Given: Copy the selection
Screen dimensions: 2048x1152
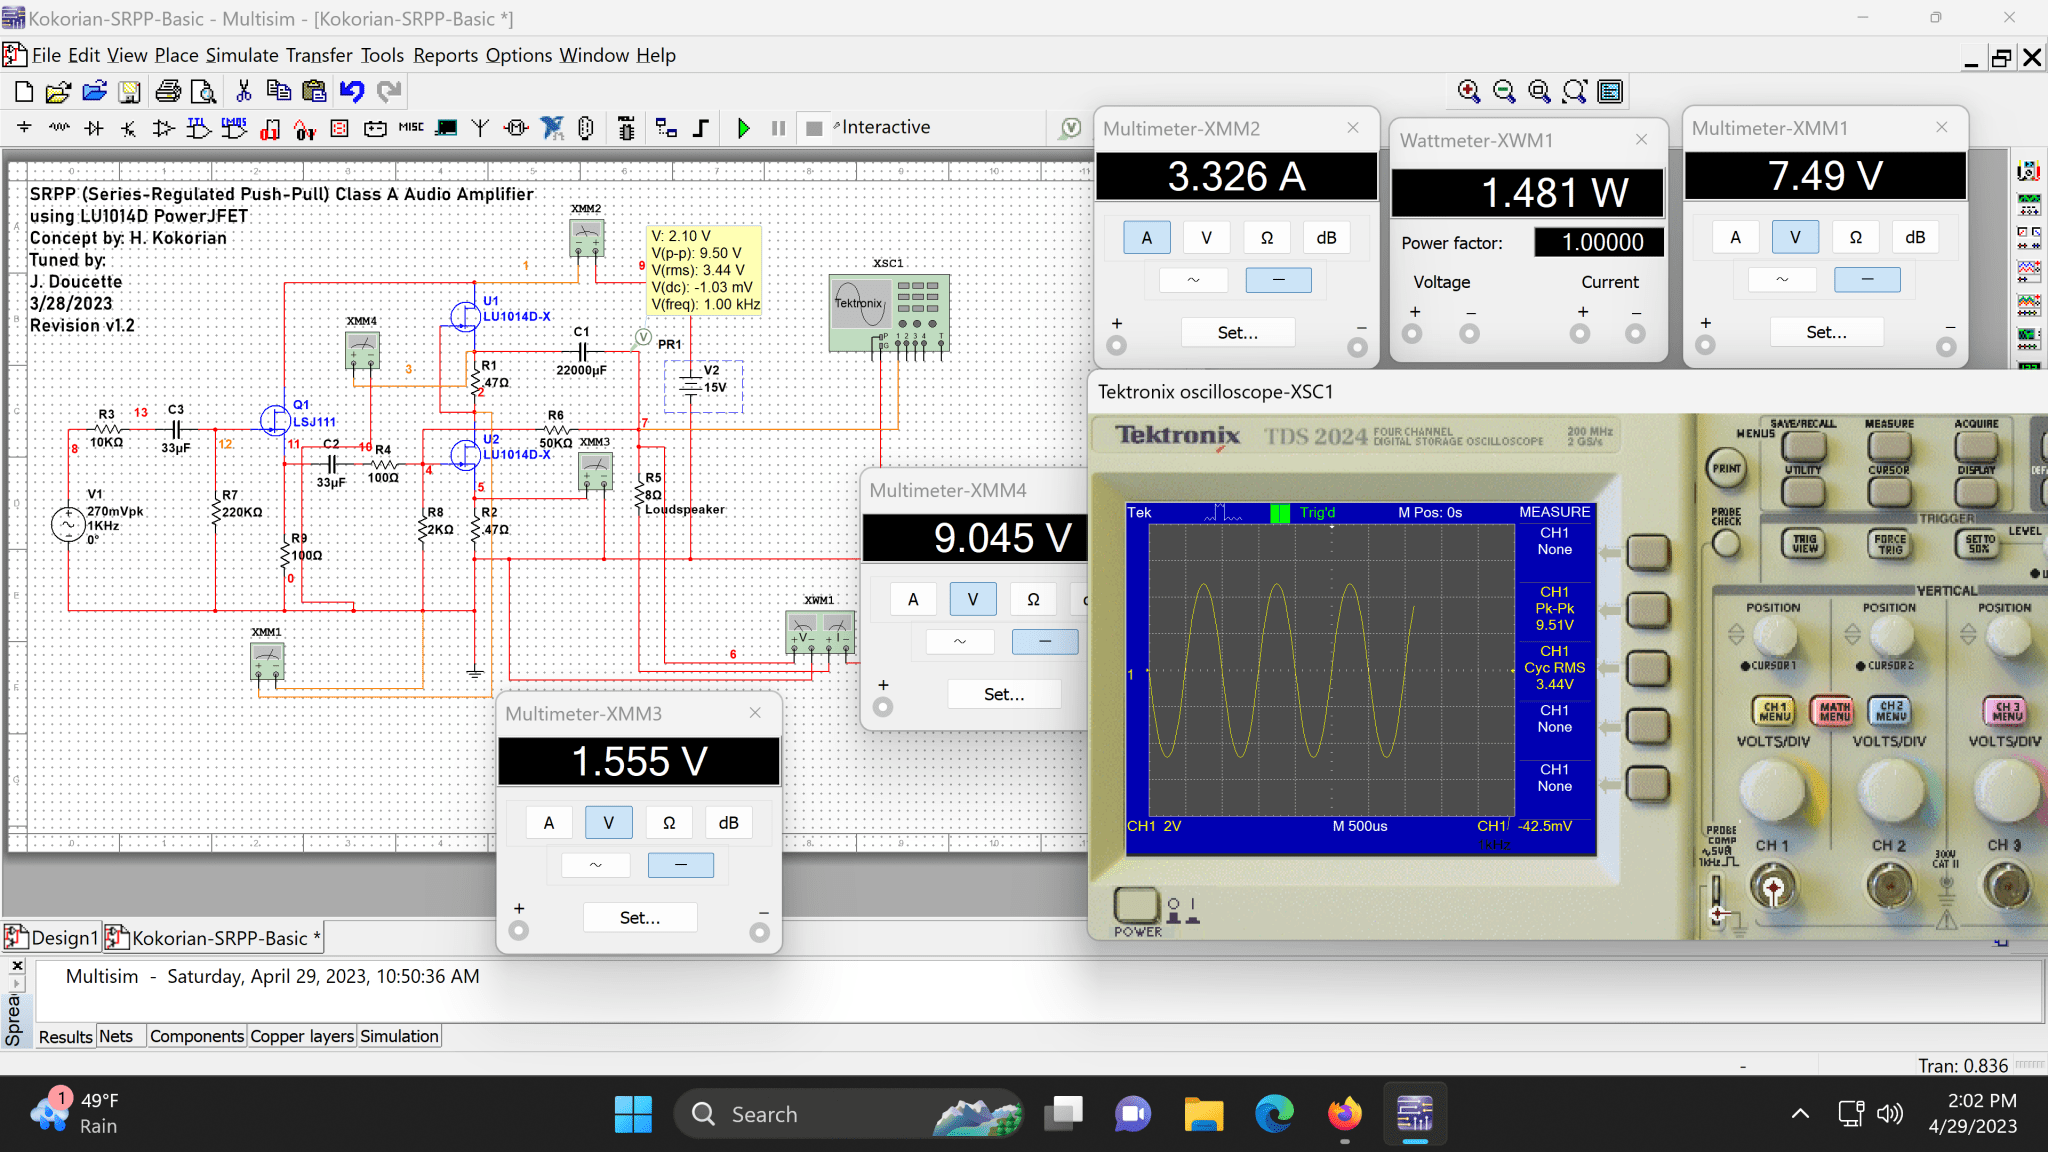Looking at the screenshot, I should 278,92.
